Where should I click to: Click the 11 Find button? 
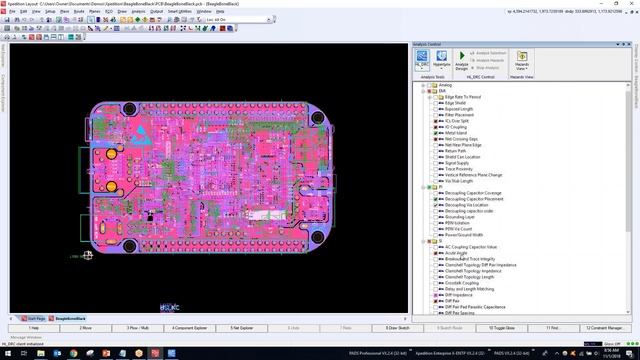[x=553, y=328]
